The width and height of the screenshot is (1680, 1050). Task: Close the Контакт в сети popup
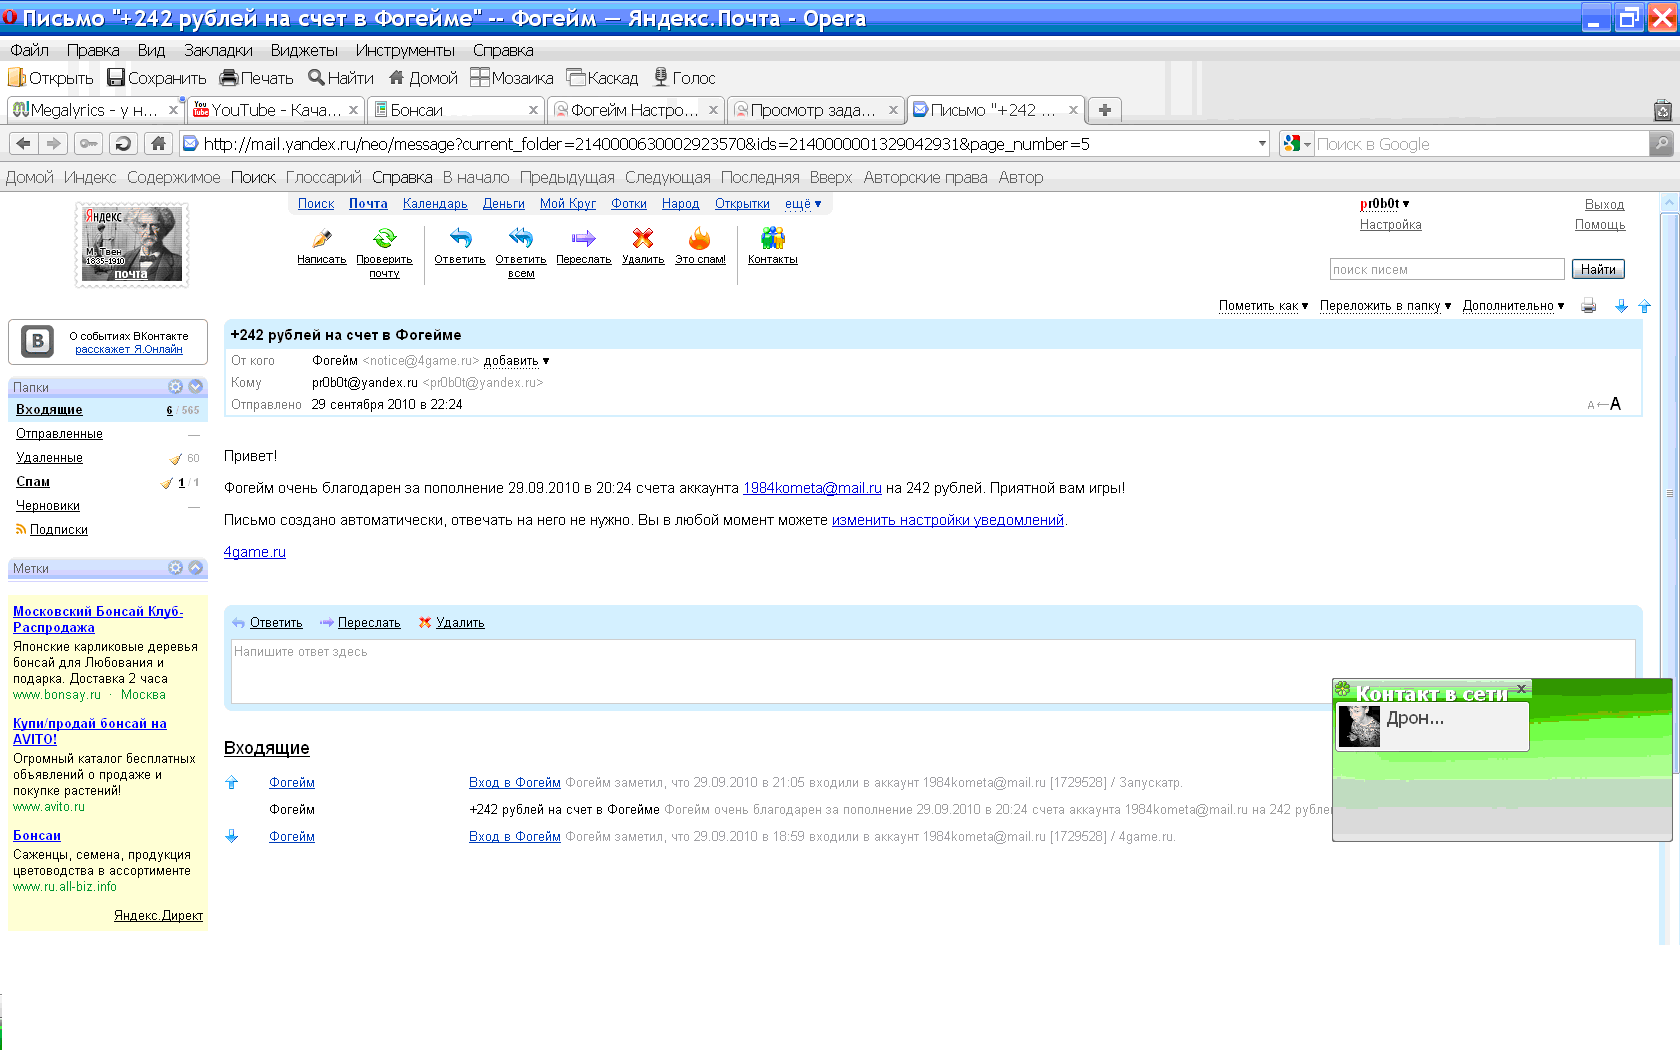point(1521,689)
